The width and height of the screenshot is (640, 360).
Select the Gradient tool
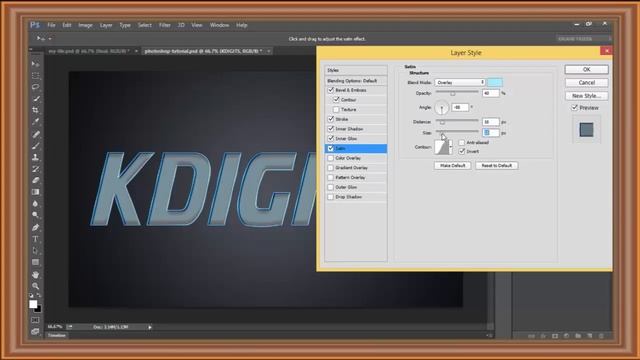point(36,192)
